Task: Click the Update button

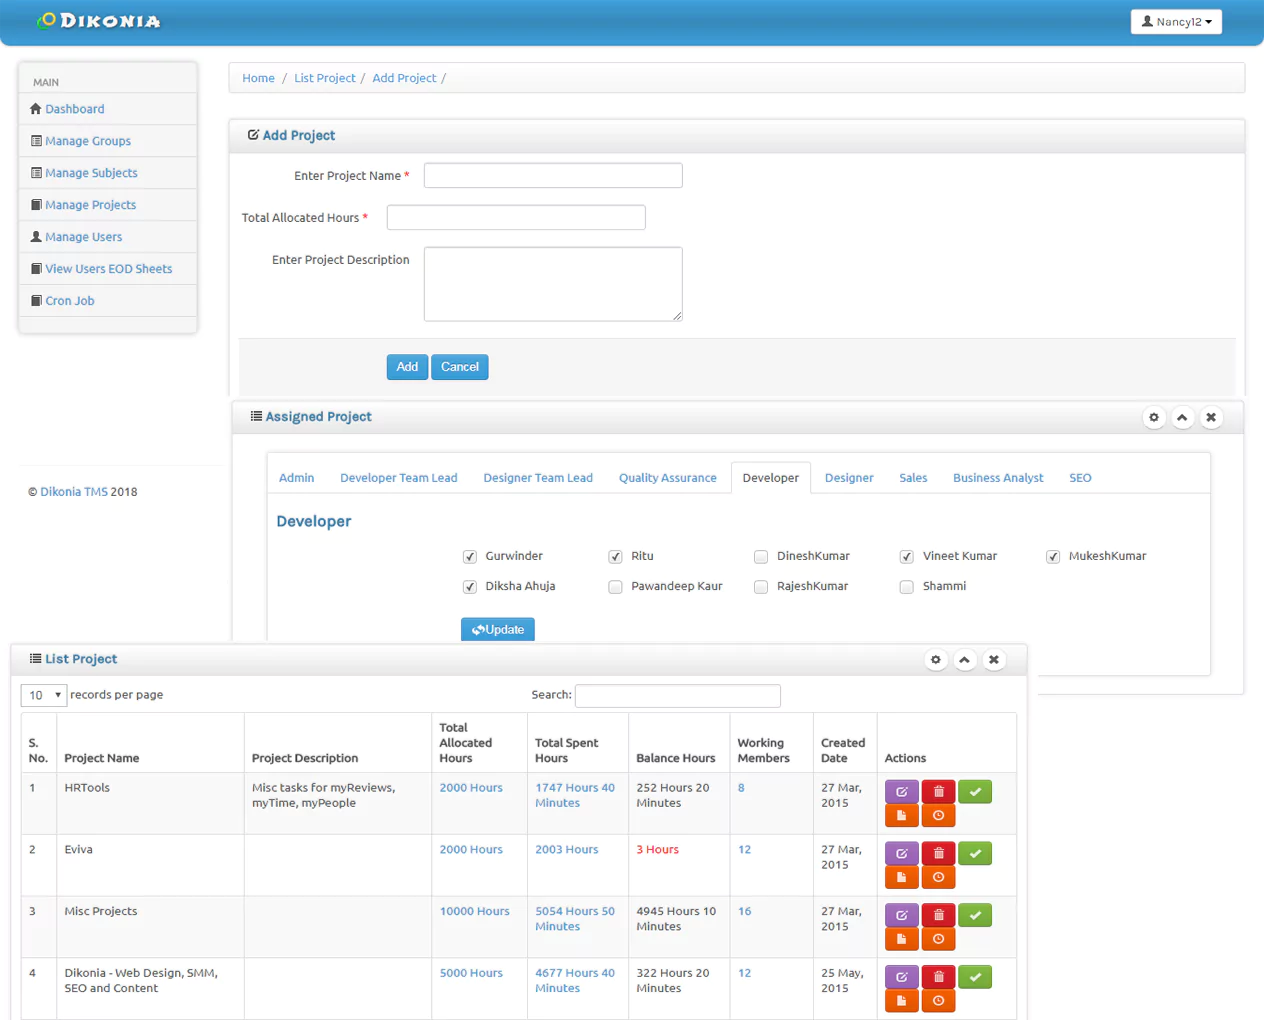Action: pyautogui.click(x=498, y=630)
